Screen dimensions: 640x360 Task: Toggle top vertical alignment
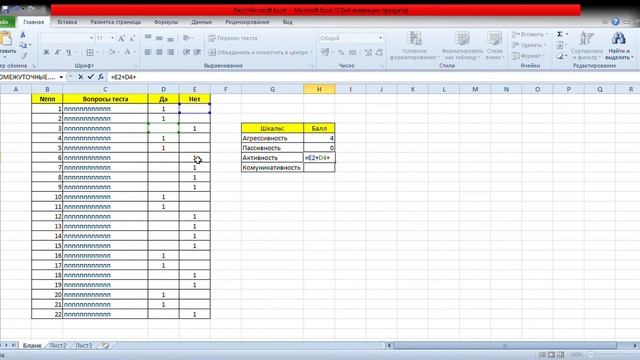[x=148, y=38]
